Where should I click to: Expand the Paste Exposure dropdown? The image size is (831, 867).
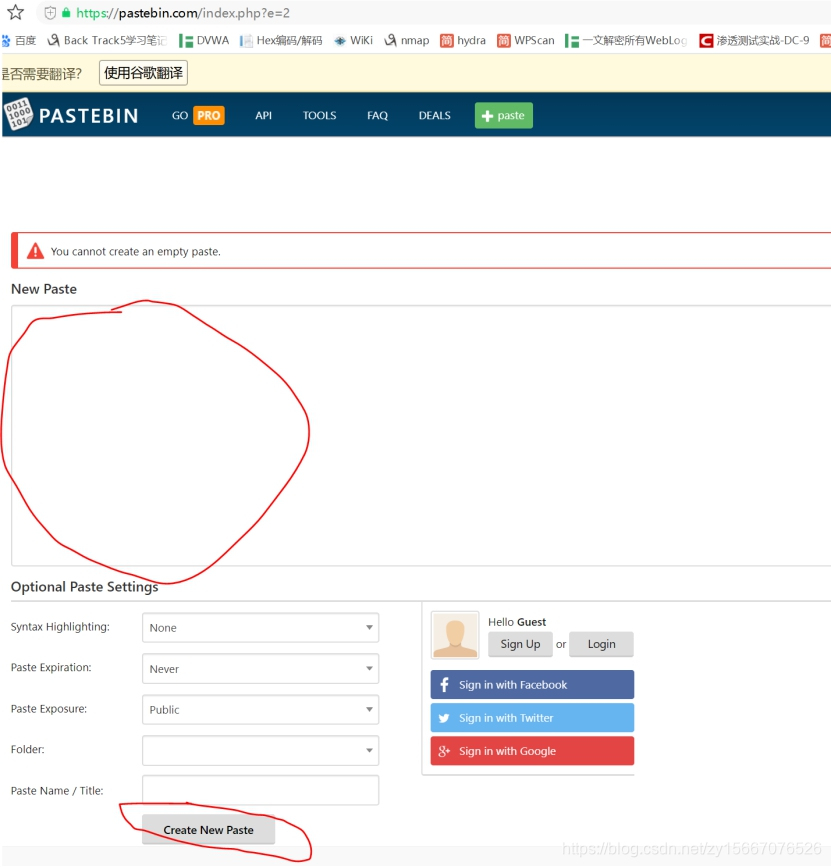[260, 709]
